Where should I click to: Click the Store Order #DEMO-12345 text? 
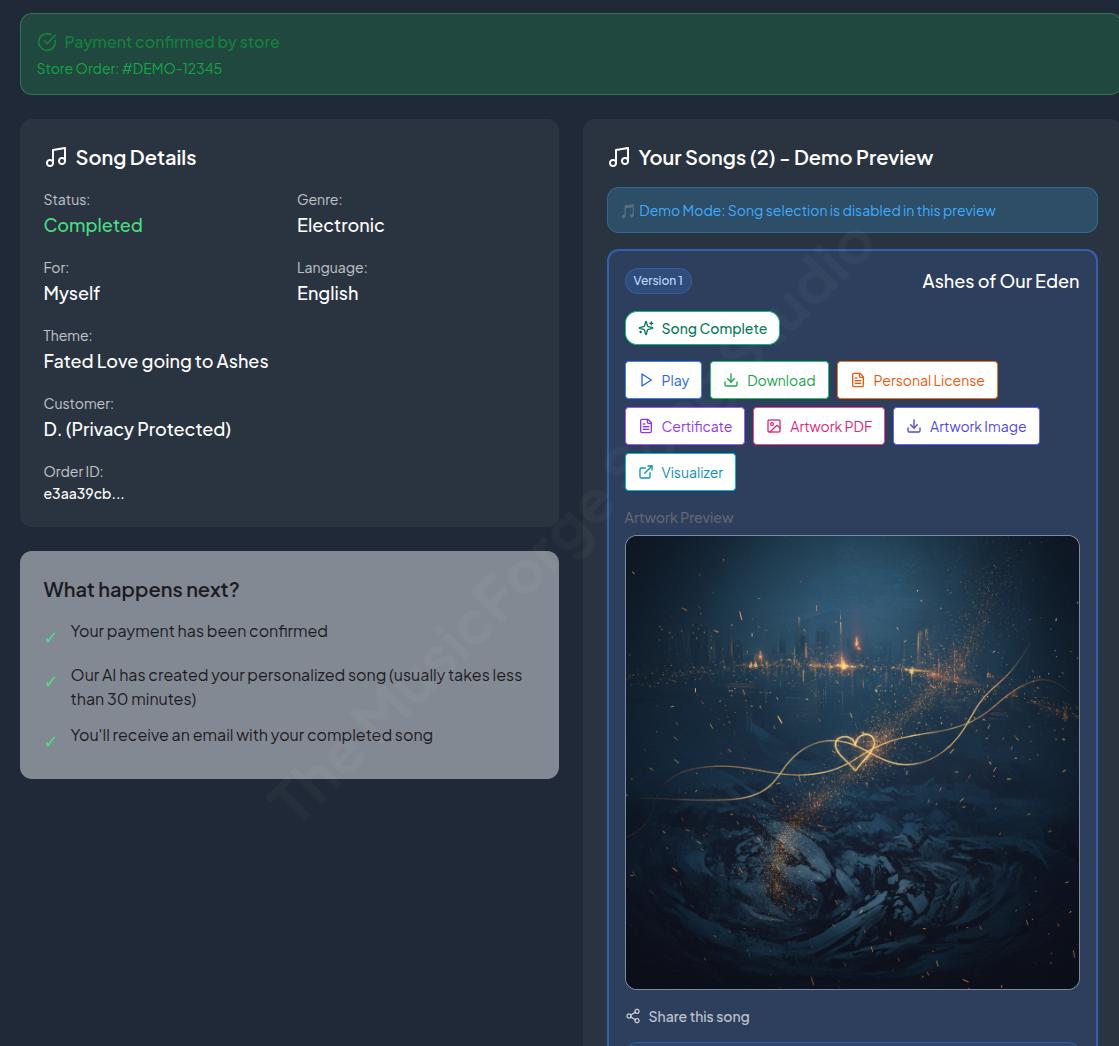(x=129, y=69)
